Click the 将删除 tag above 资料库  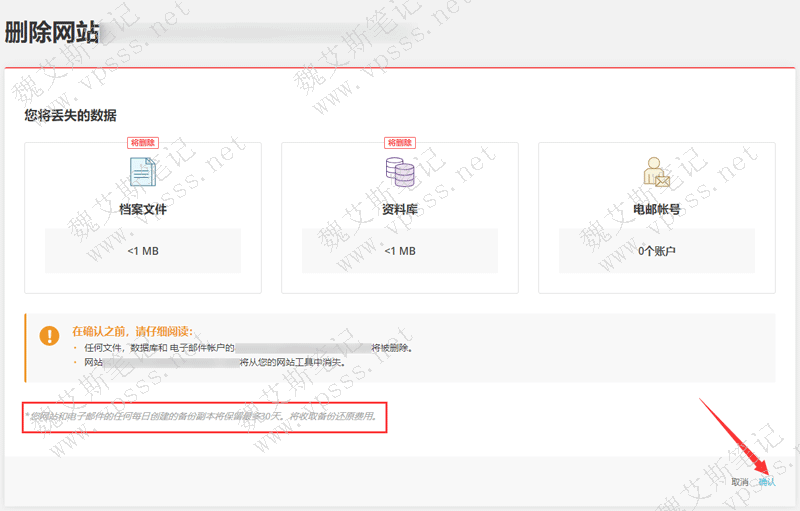399,143
